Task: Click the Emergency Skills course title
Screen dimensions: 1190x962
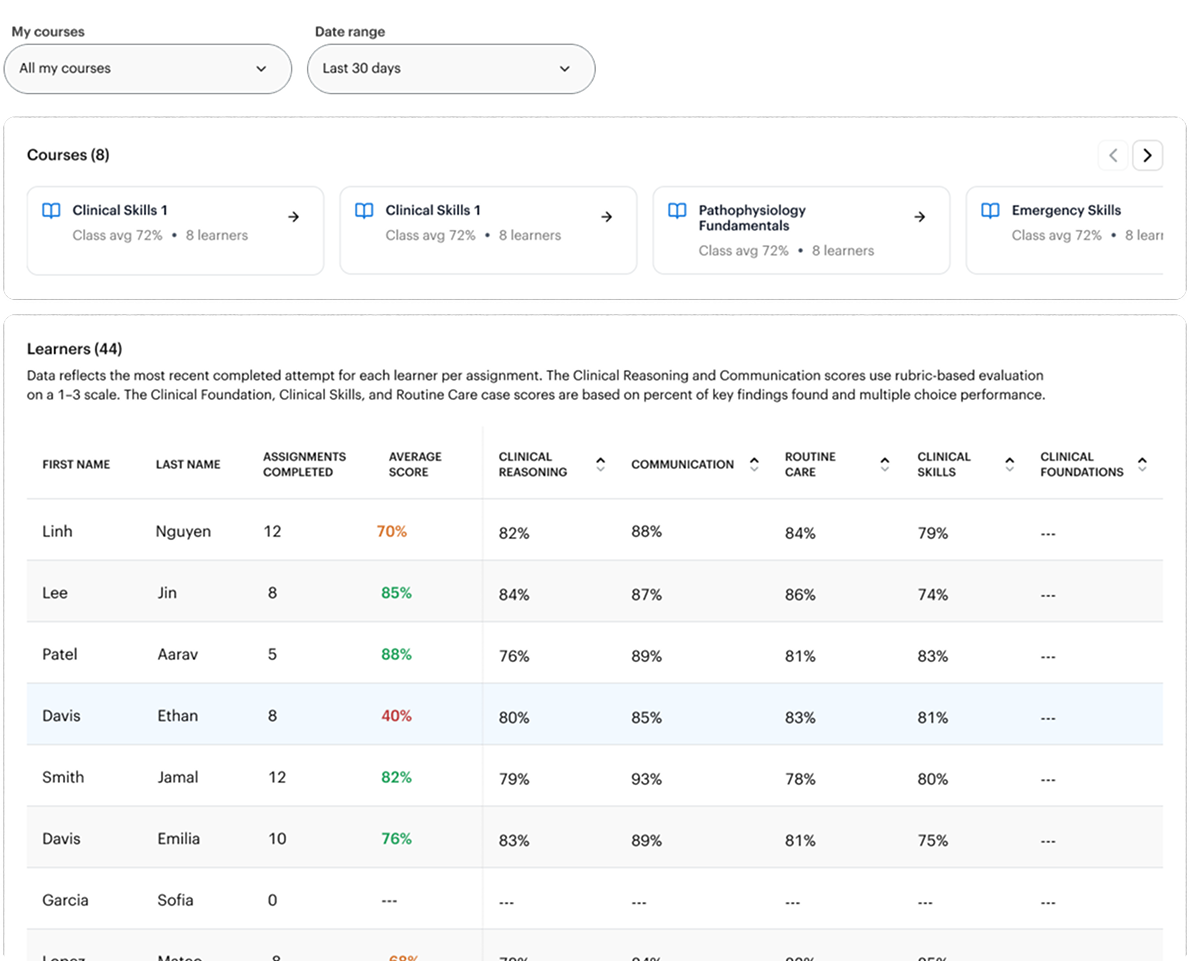Action: tap(1066, 210)
